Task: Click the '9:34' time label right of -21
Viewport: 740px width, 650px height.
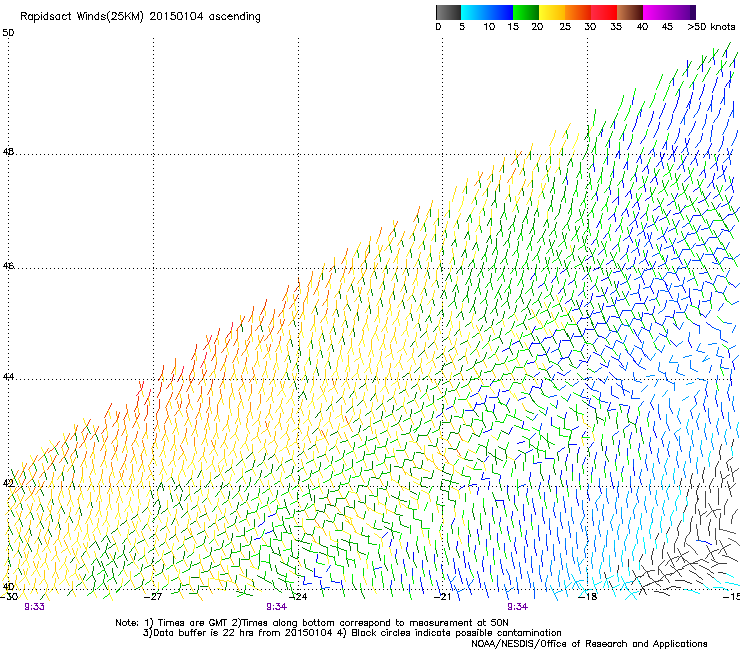Action: tap(518, 607)
